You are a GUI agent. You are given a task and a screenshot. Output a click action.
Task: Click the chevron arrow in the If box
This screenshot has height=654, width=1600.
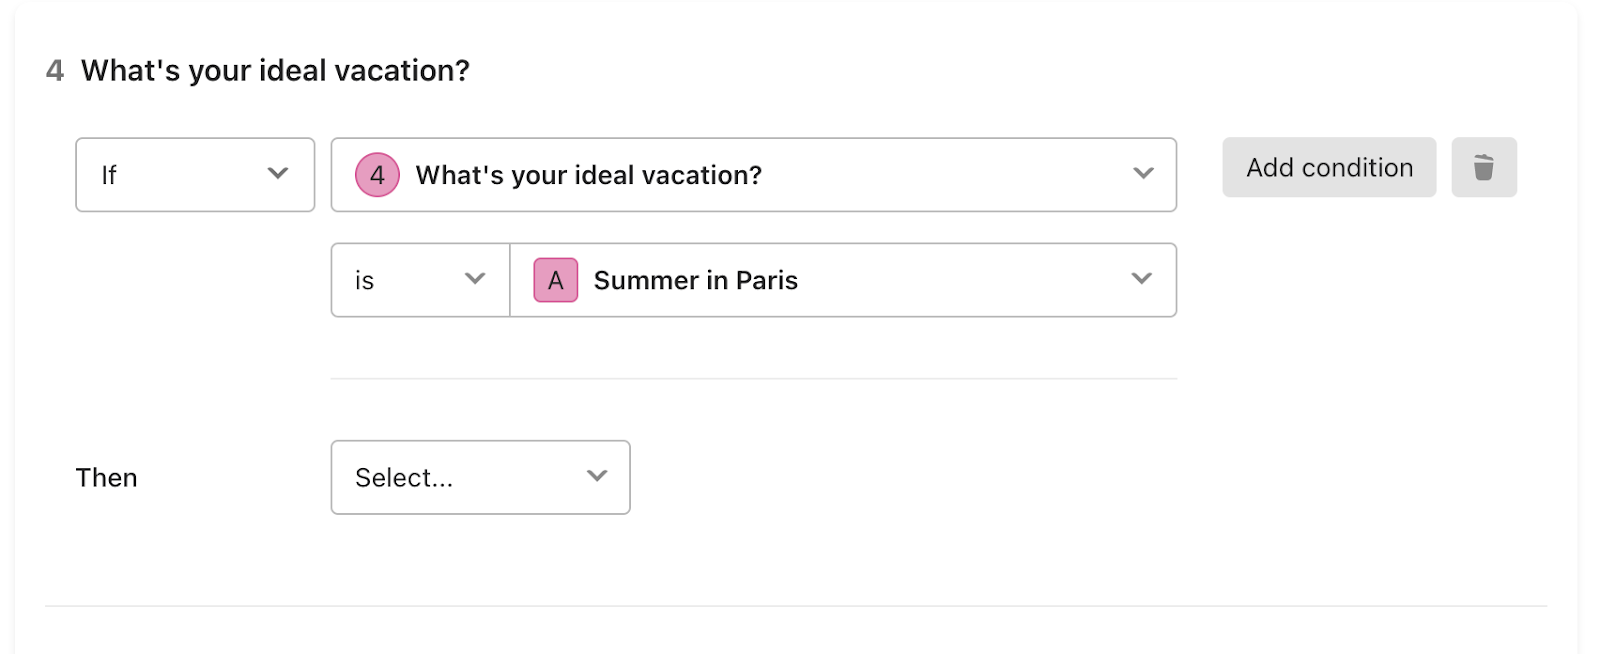278,173
